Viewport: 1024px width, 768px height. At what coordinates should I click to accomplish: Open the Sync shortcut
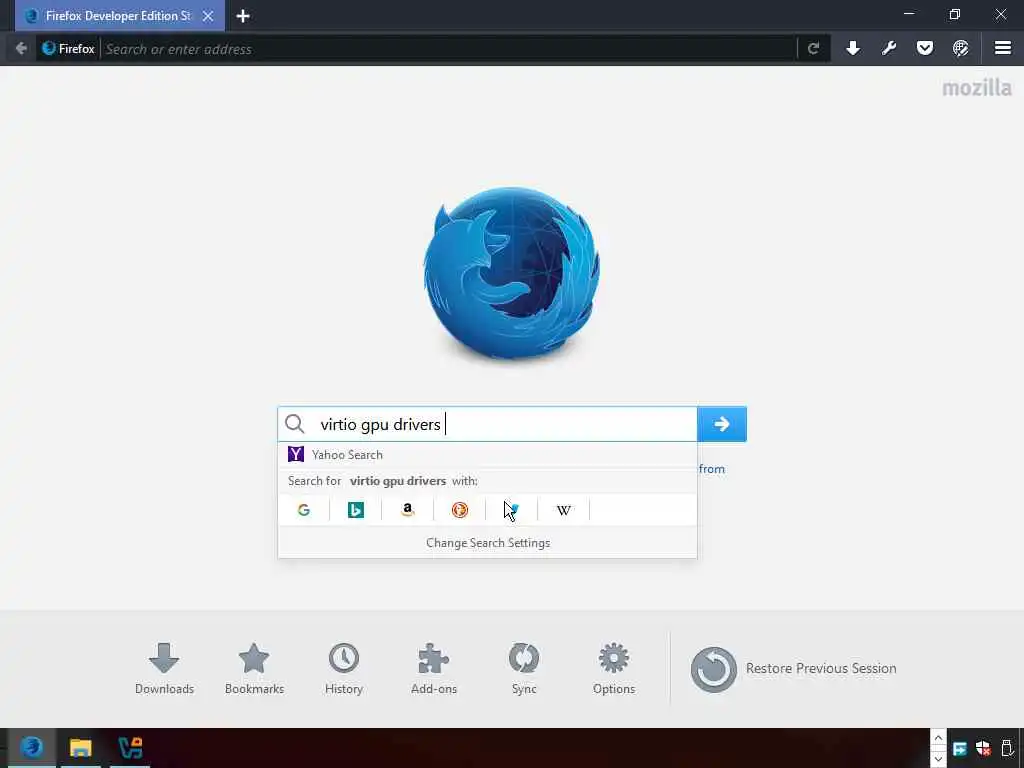pos(524,669)
